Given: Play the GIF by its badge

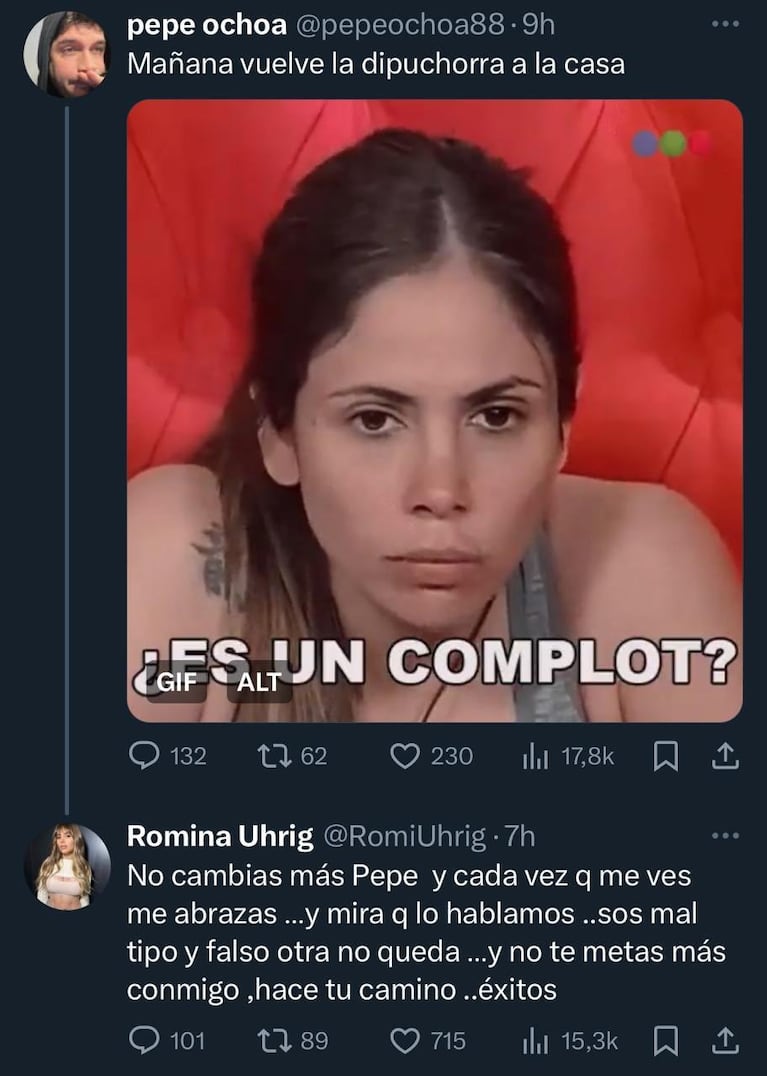Looking at the screenshot, I should (175, 684).
